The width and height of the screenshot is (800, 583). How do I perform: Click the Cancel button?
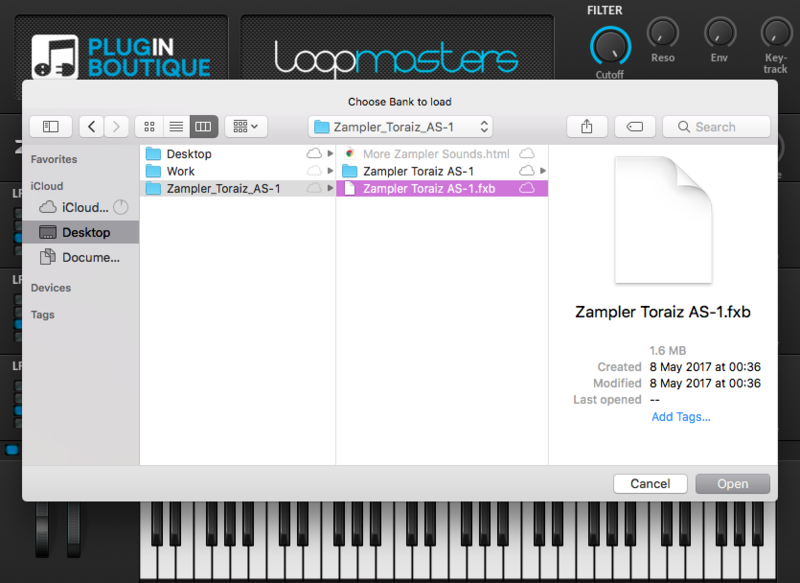tap(650, 484)
